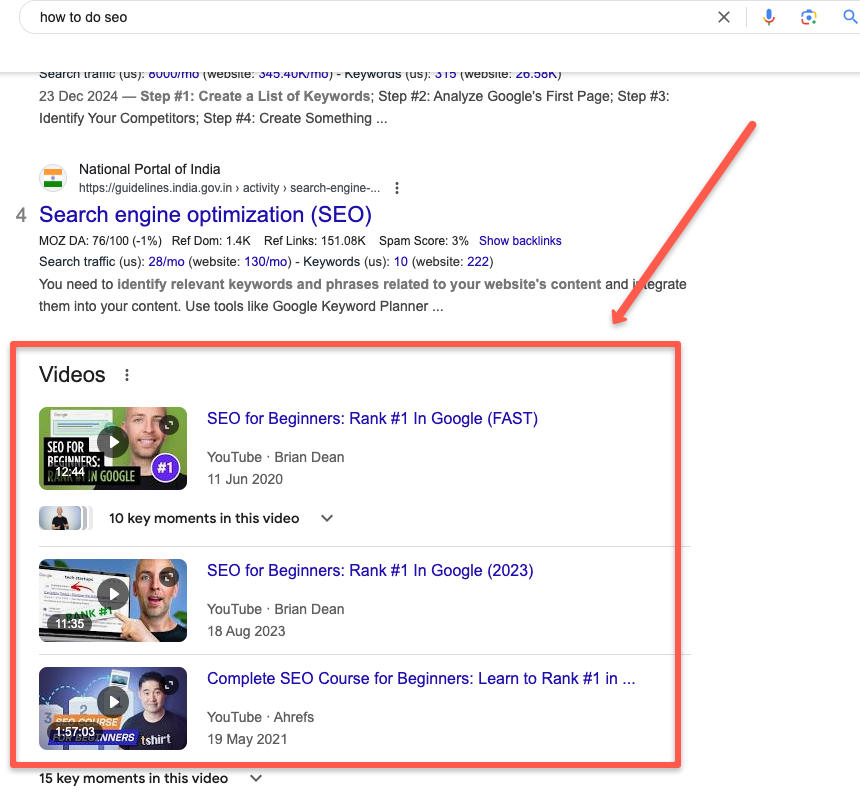Activate the voice search microphone
Image resolution: width=860 pixels, height=802 pixels.
[x=768, y=17]
